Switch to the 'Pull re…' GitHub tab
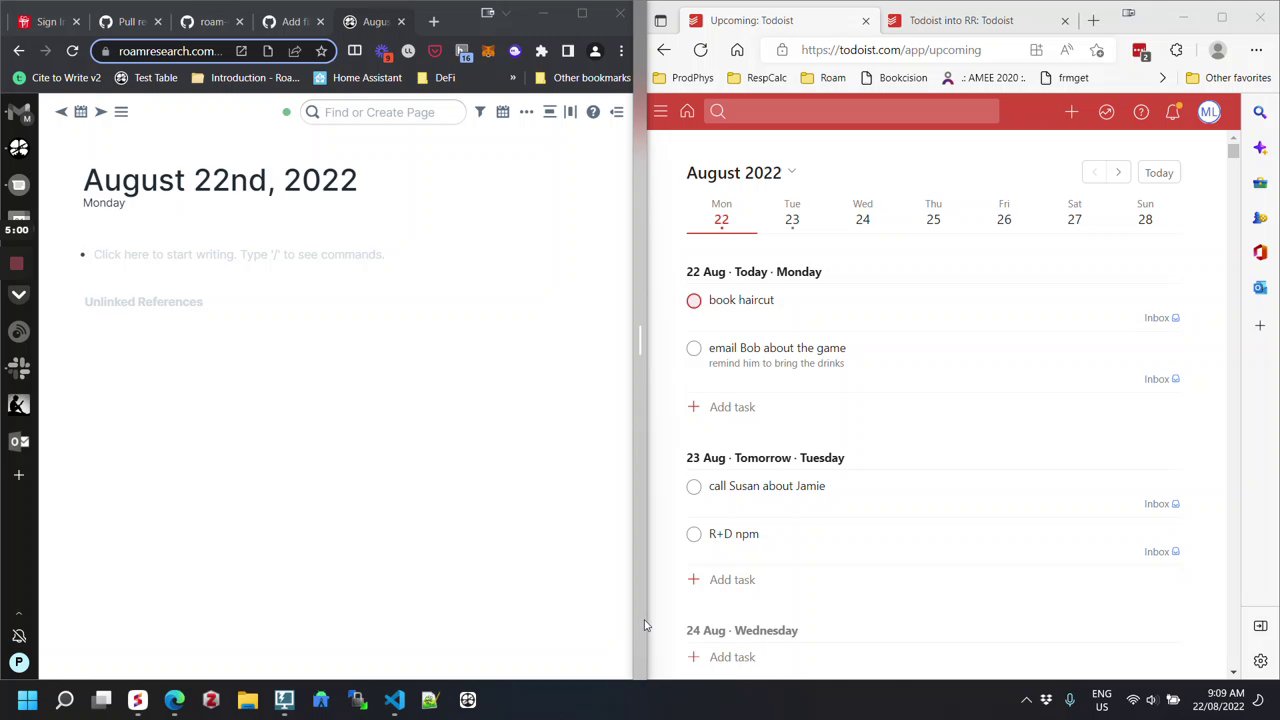Screen dimensions: 1280x720 pos(130,21)
